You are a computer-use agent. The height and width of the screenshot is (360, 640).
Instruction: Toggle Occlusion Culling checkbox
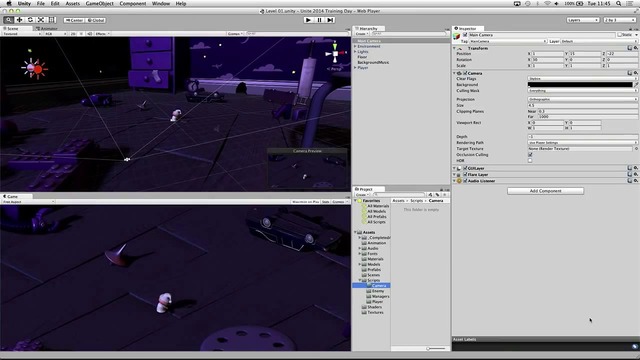click(x=530, y=155)
